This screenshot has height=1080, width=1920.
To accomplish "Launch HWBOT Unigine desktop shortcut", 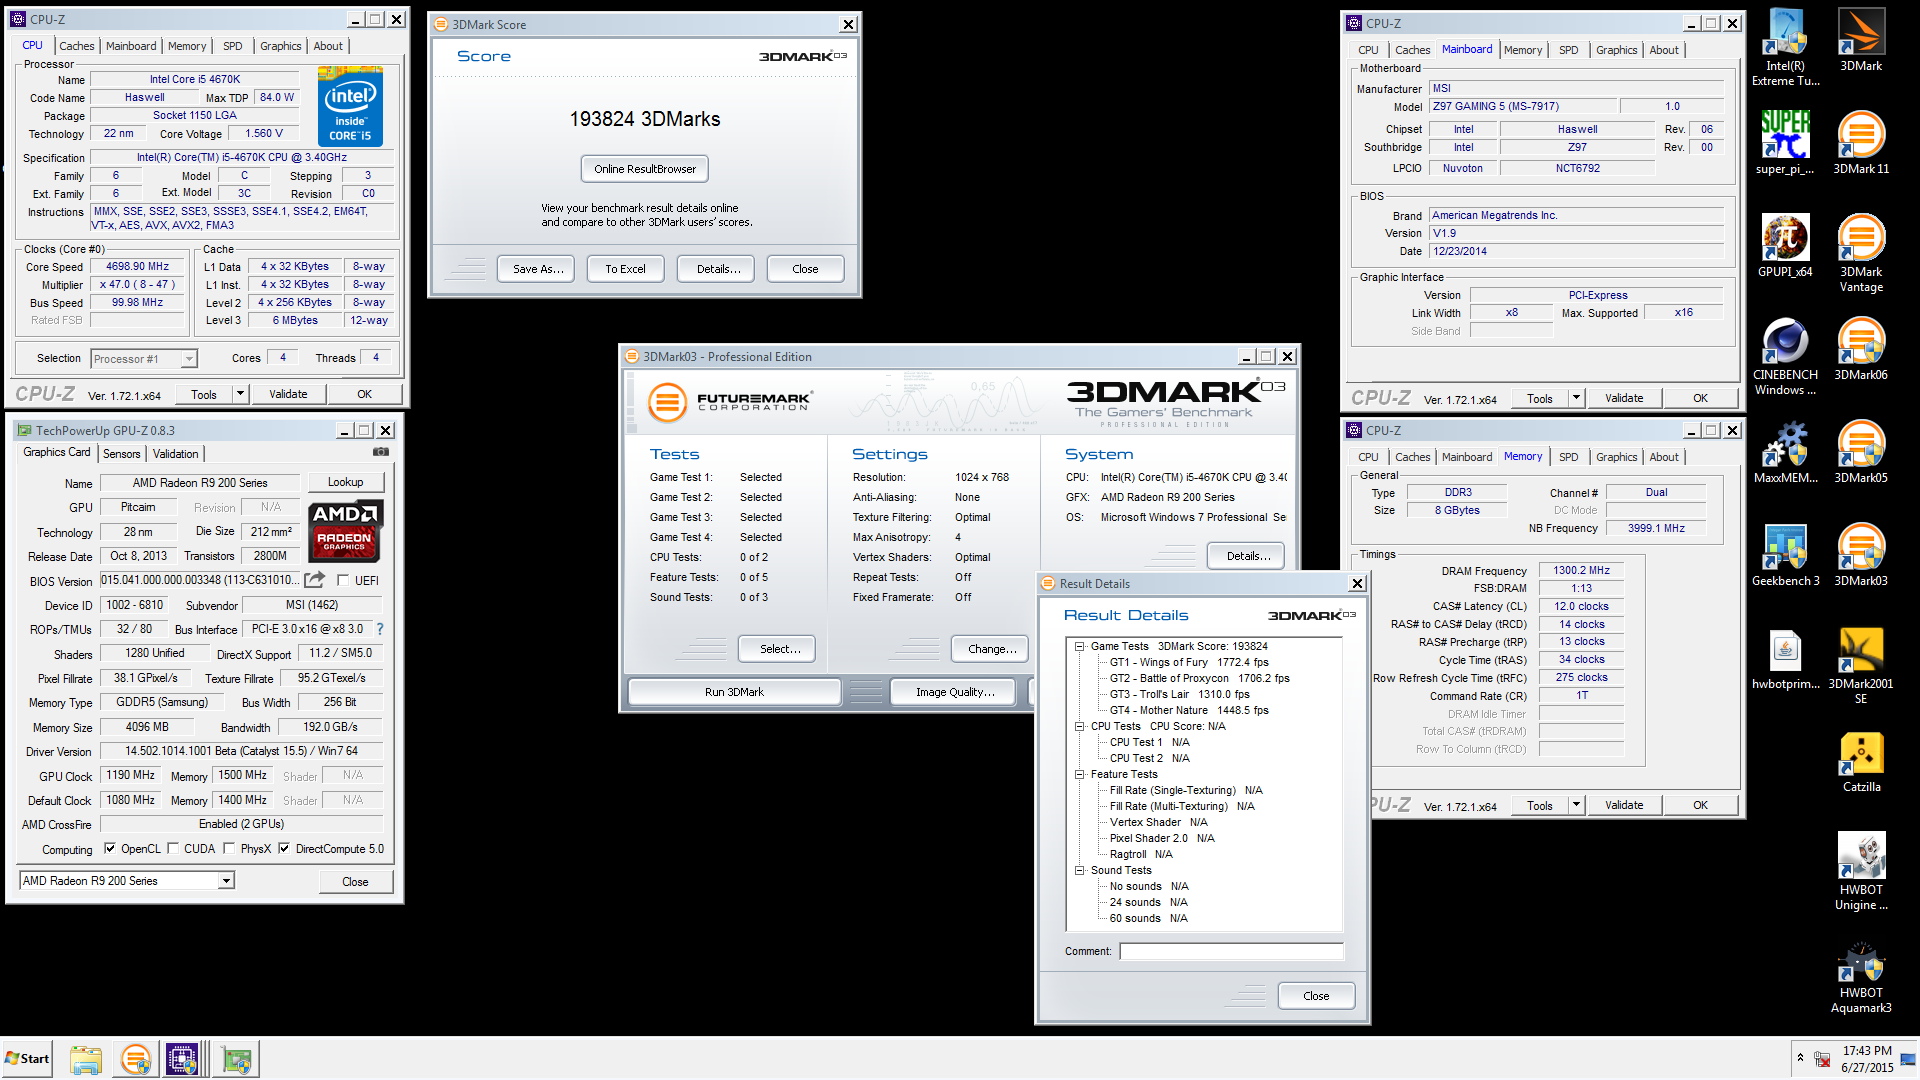I will [x=1861, y=871].
